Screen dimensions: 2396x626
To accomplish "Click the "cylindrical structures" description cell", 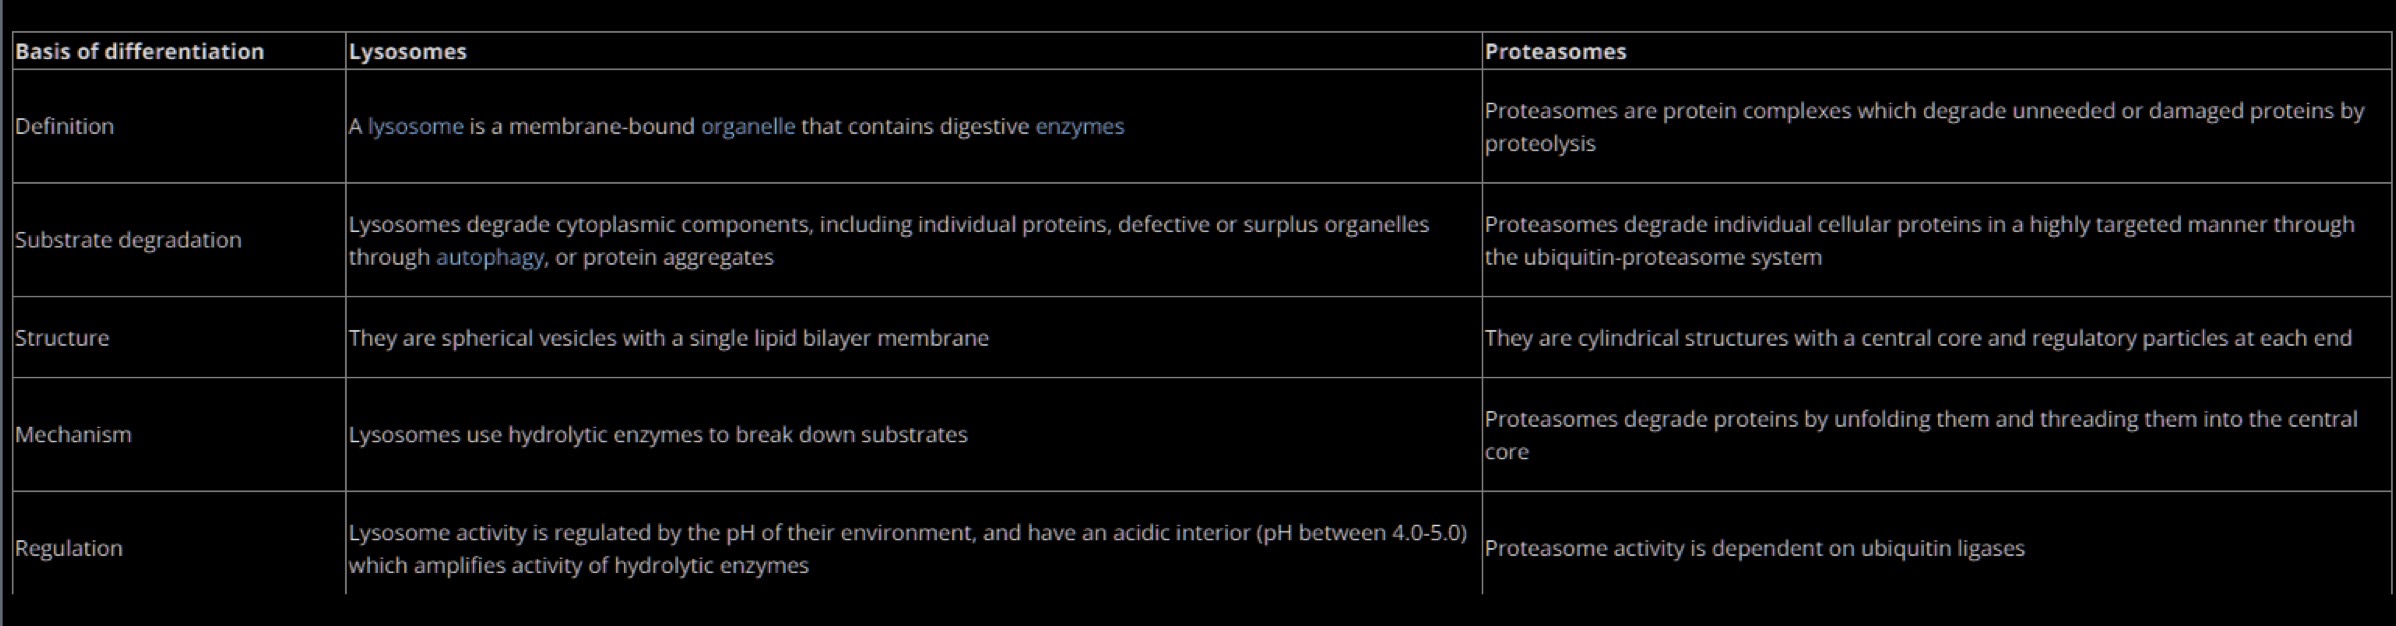I will [1917, 338].
